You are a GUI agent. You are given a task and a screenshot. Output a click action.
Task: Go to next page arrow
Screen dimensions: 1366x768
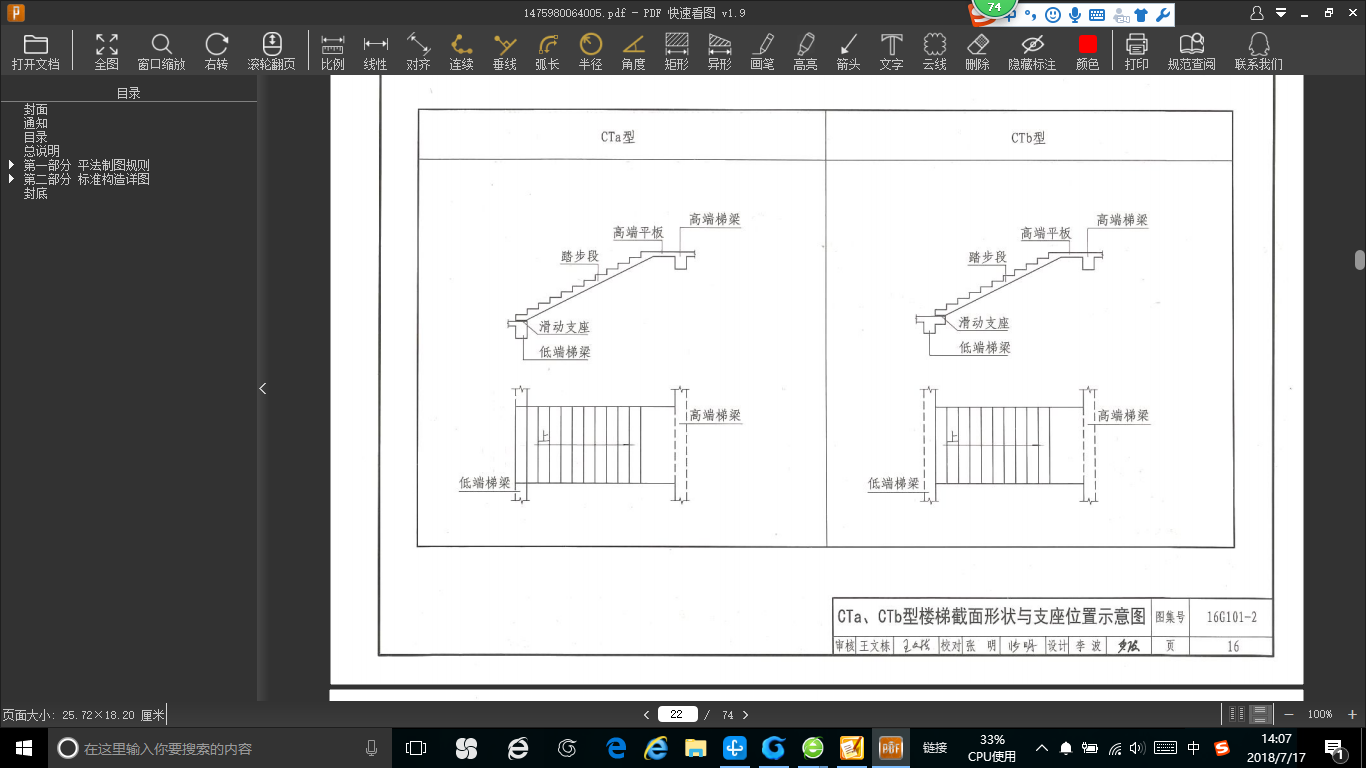[x=745, y=715]
